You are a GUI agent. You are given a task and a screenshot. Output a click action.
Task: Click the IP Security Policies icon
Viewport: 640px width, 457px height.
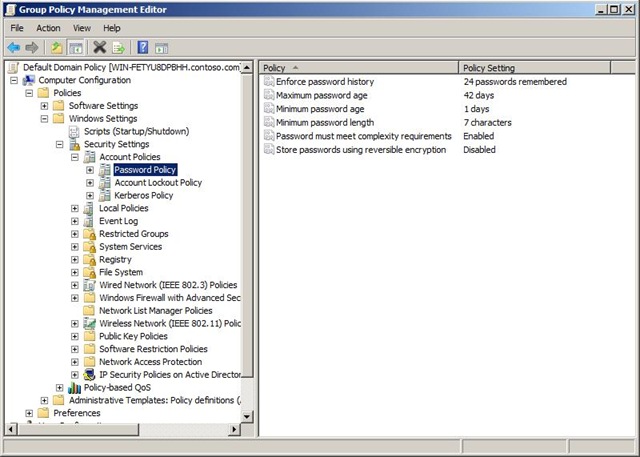click(89, 375)
